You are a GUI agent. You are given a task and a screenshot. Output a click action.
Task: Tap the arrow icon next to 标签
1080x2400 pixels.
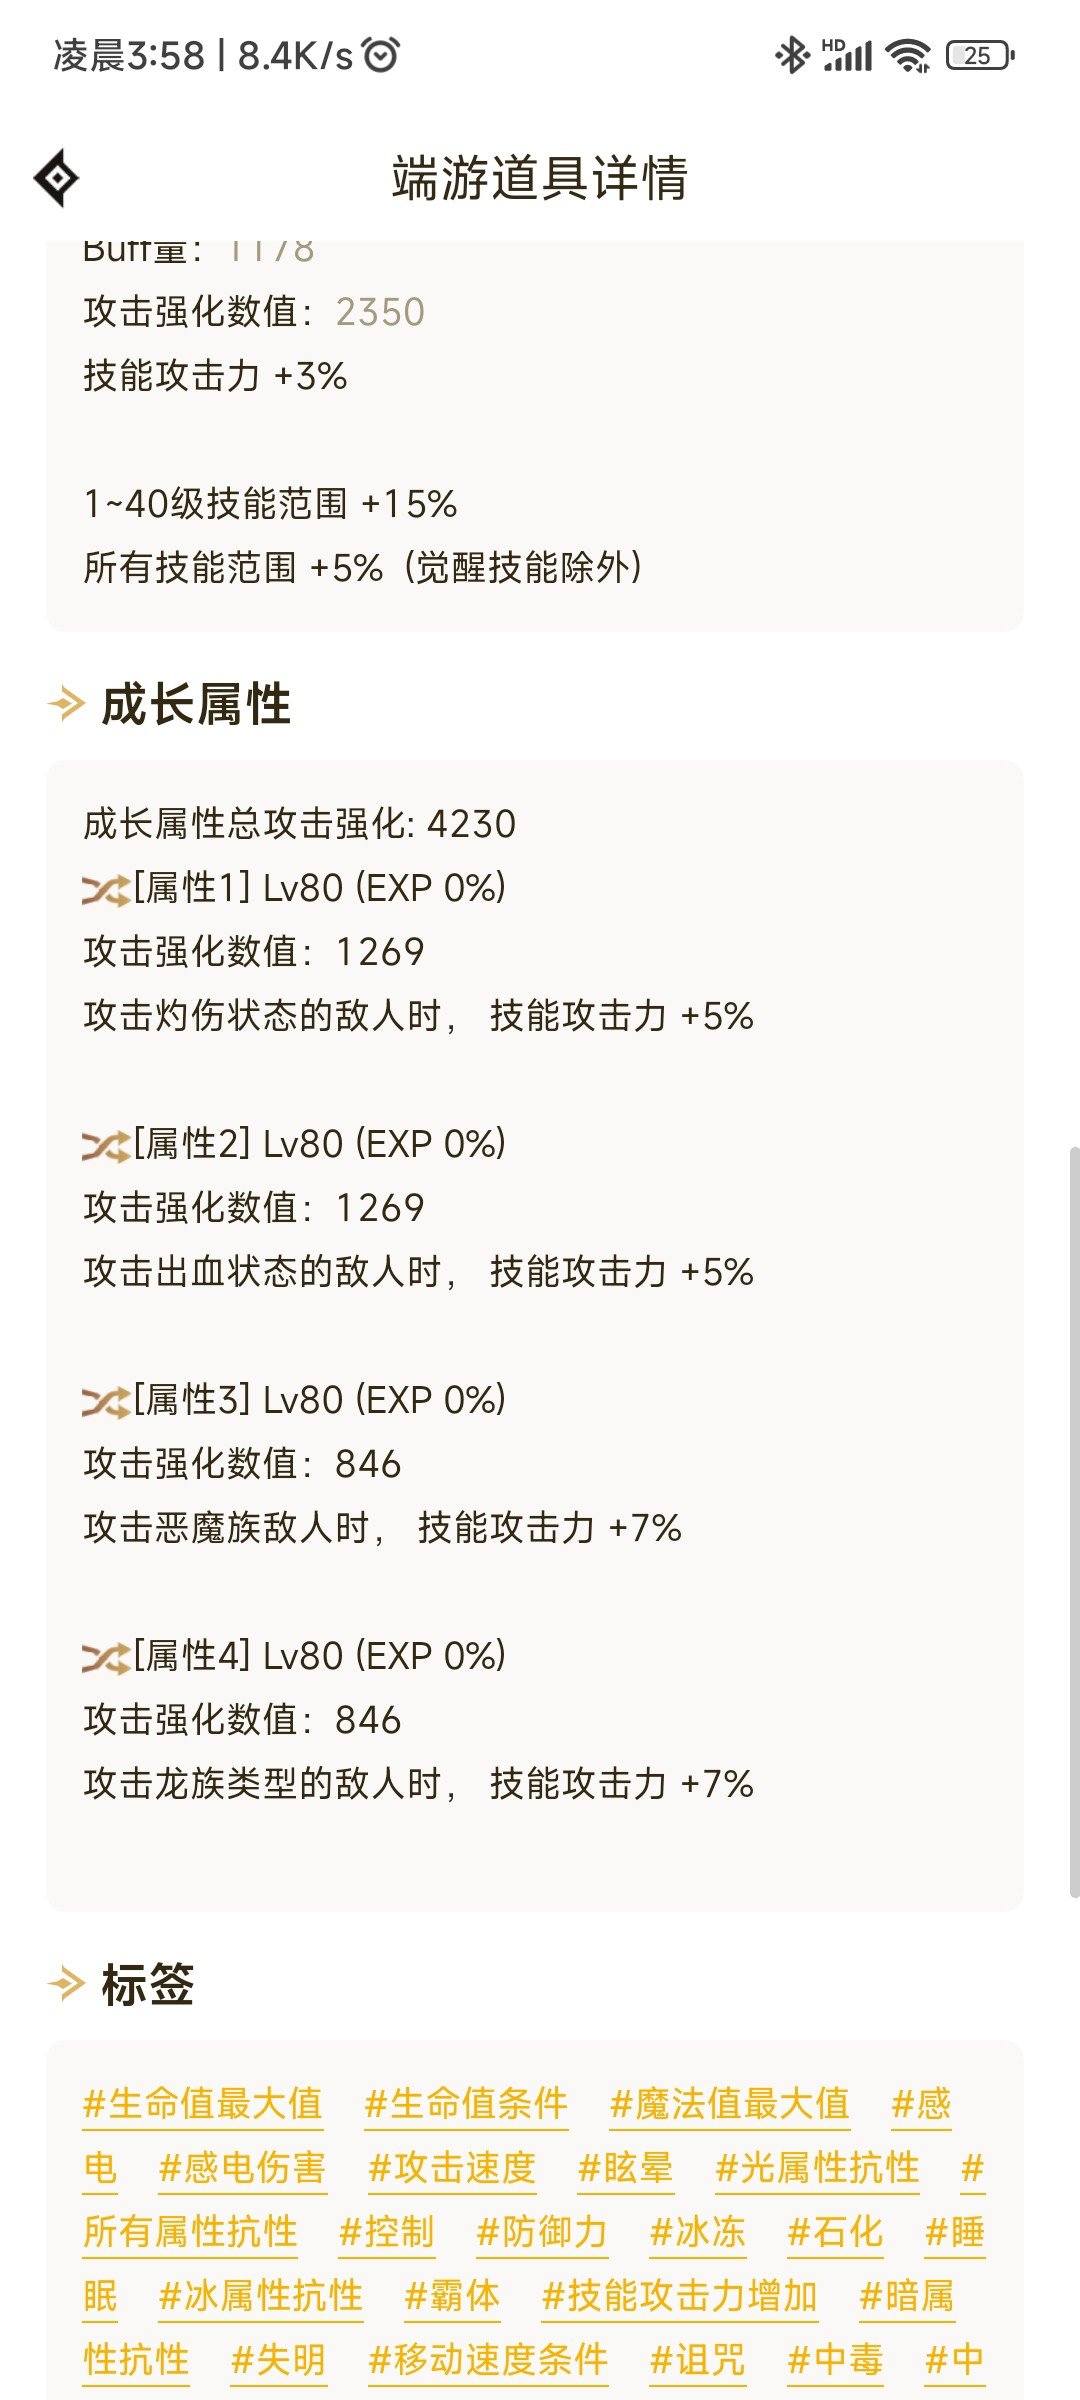67,1984
